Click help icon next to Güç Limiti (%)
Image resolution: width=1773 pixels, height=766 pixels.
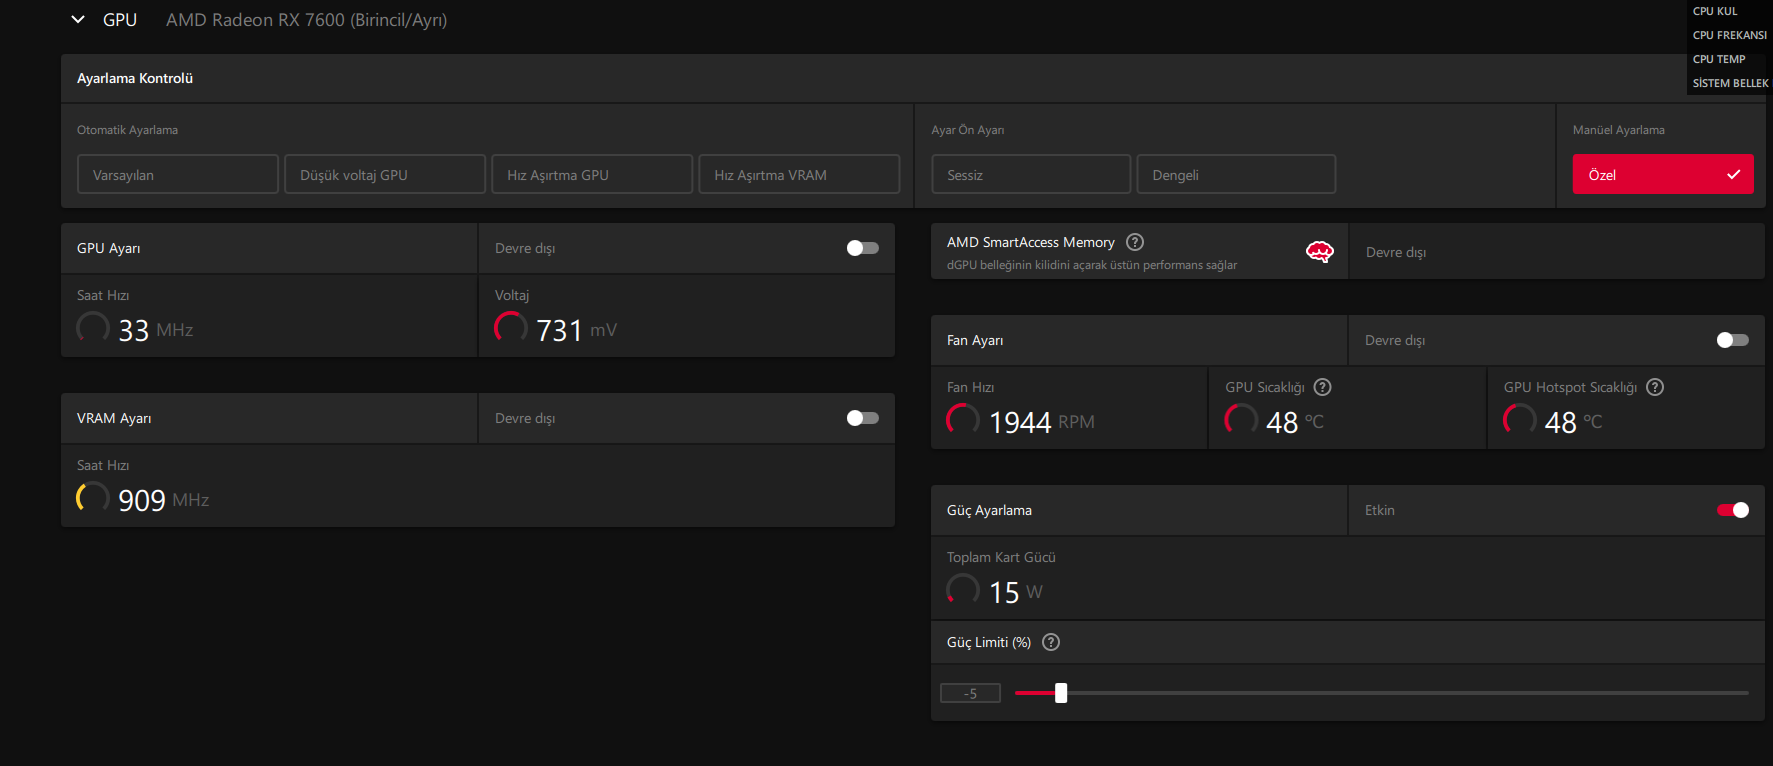1051,642
